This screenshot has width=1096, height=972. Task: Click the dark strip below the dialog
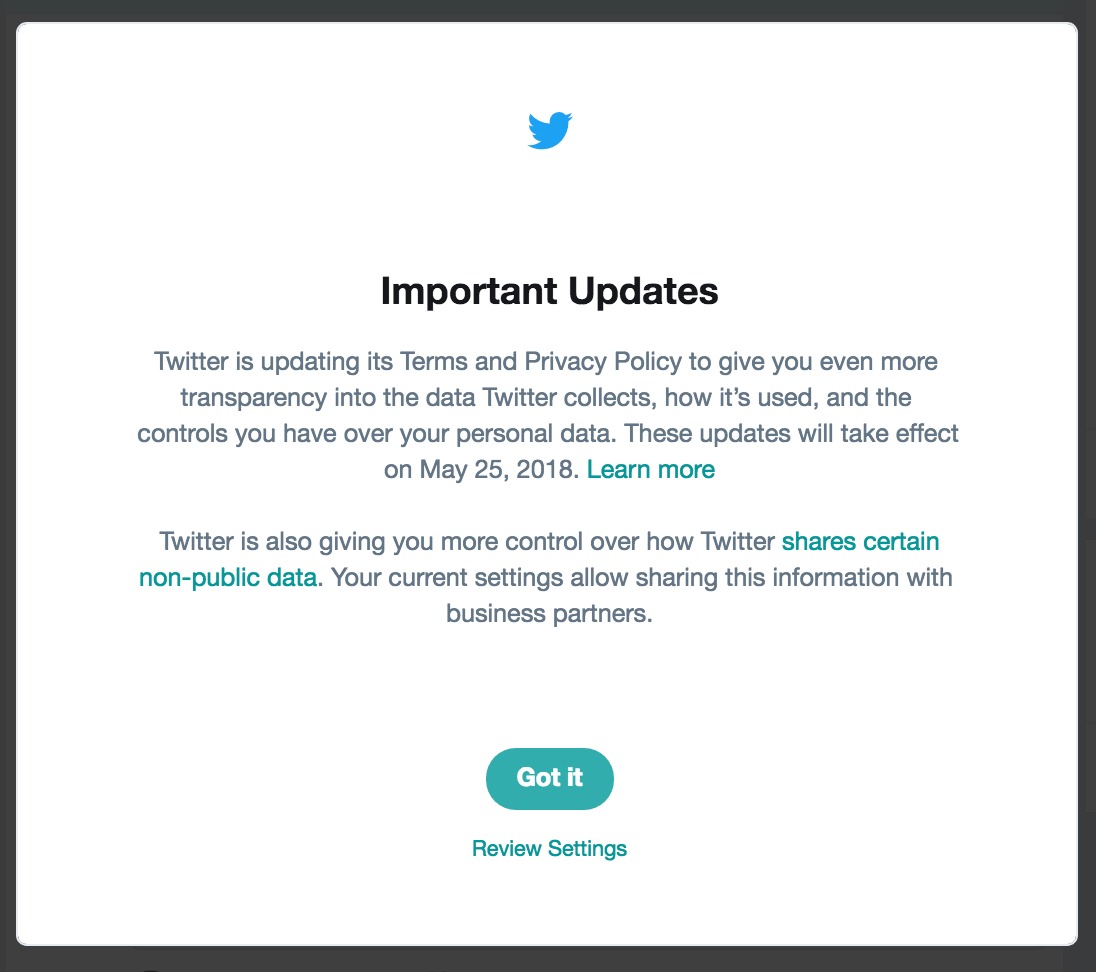click(x=548, y=960)
